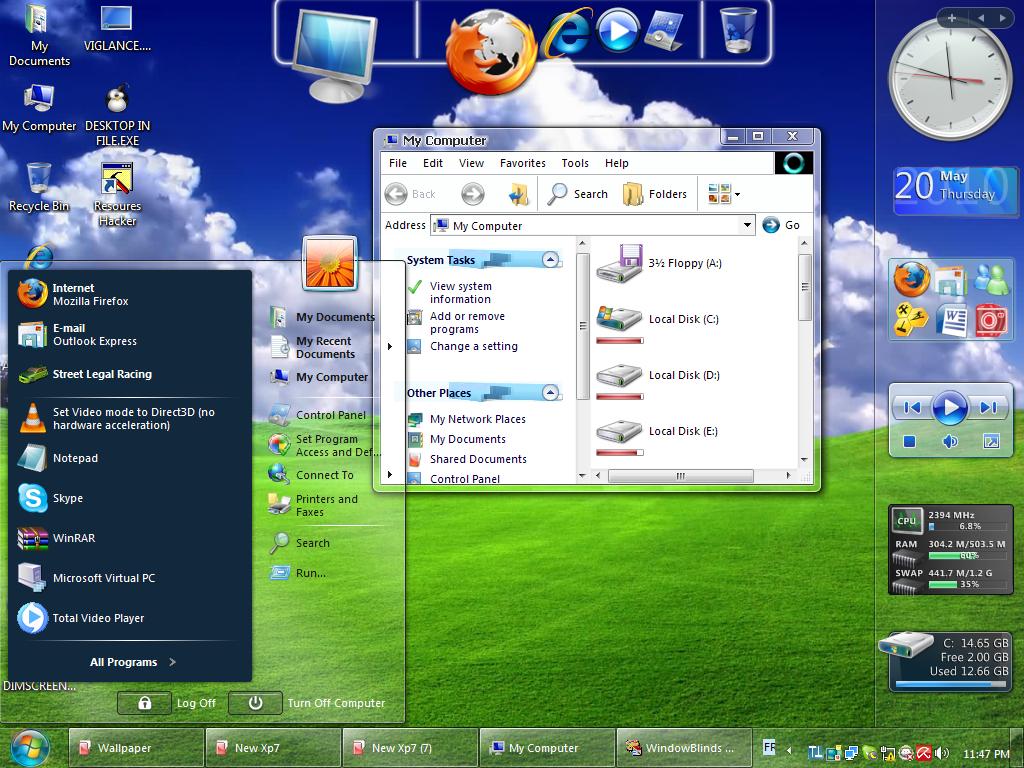Collapse the System Tasks section
This screenshot has width=1024, height=768.
pos(550,260)
